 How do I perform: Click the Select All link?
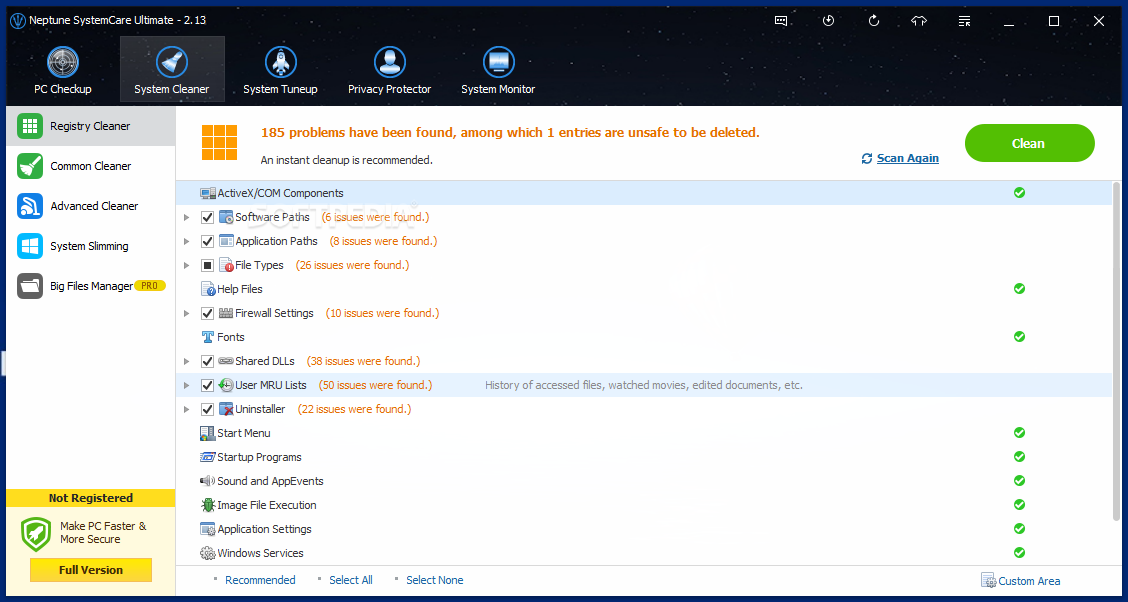(x=351, y=580)
